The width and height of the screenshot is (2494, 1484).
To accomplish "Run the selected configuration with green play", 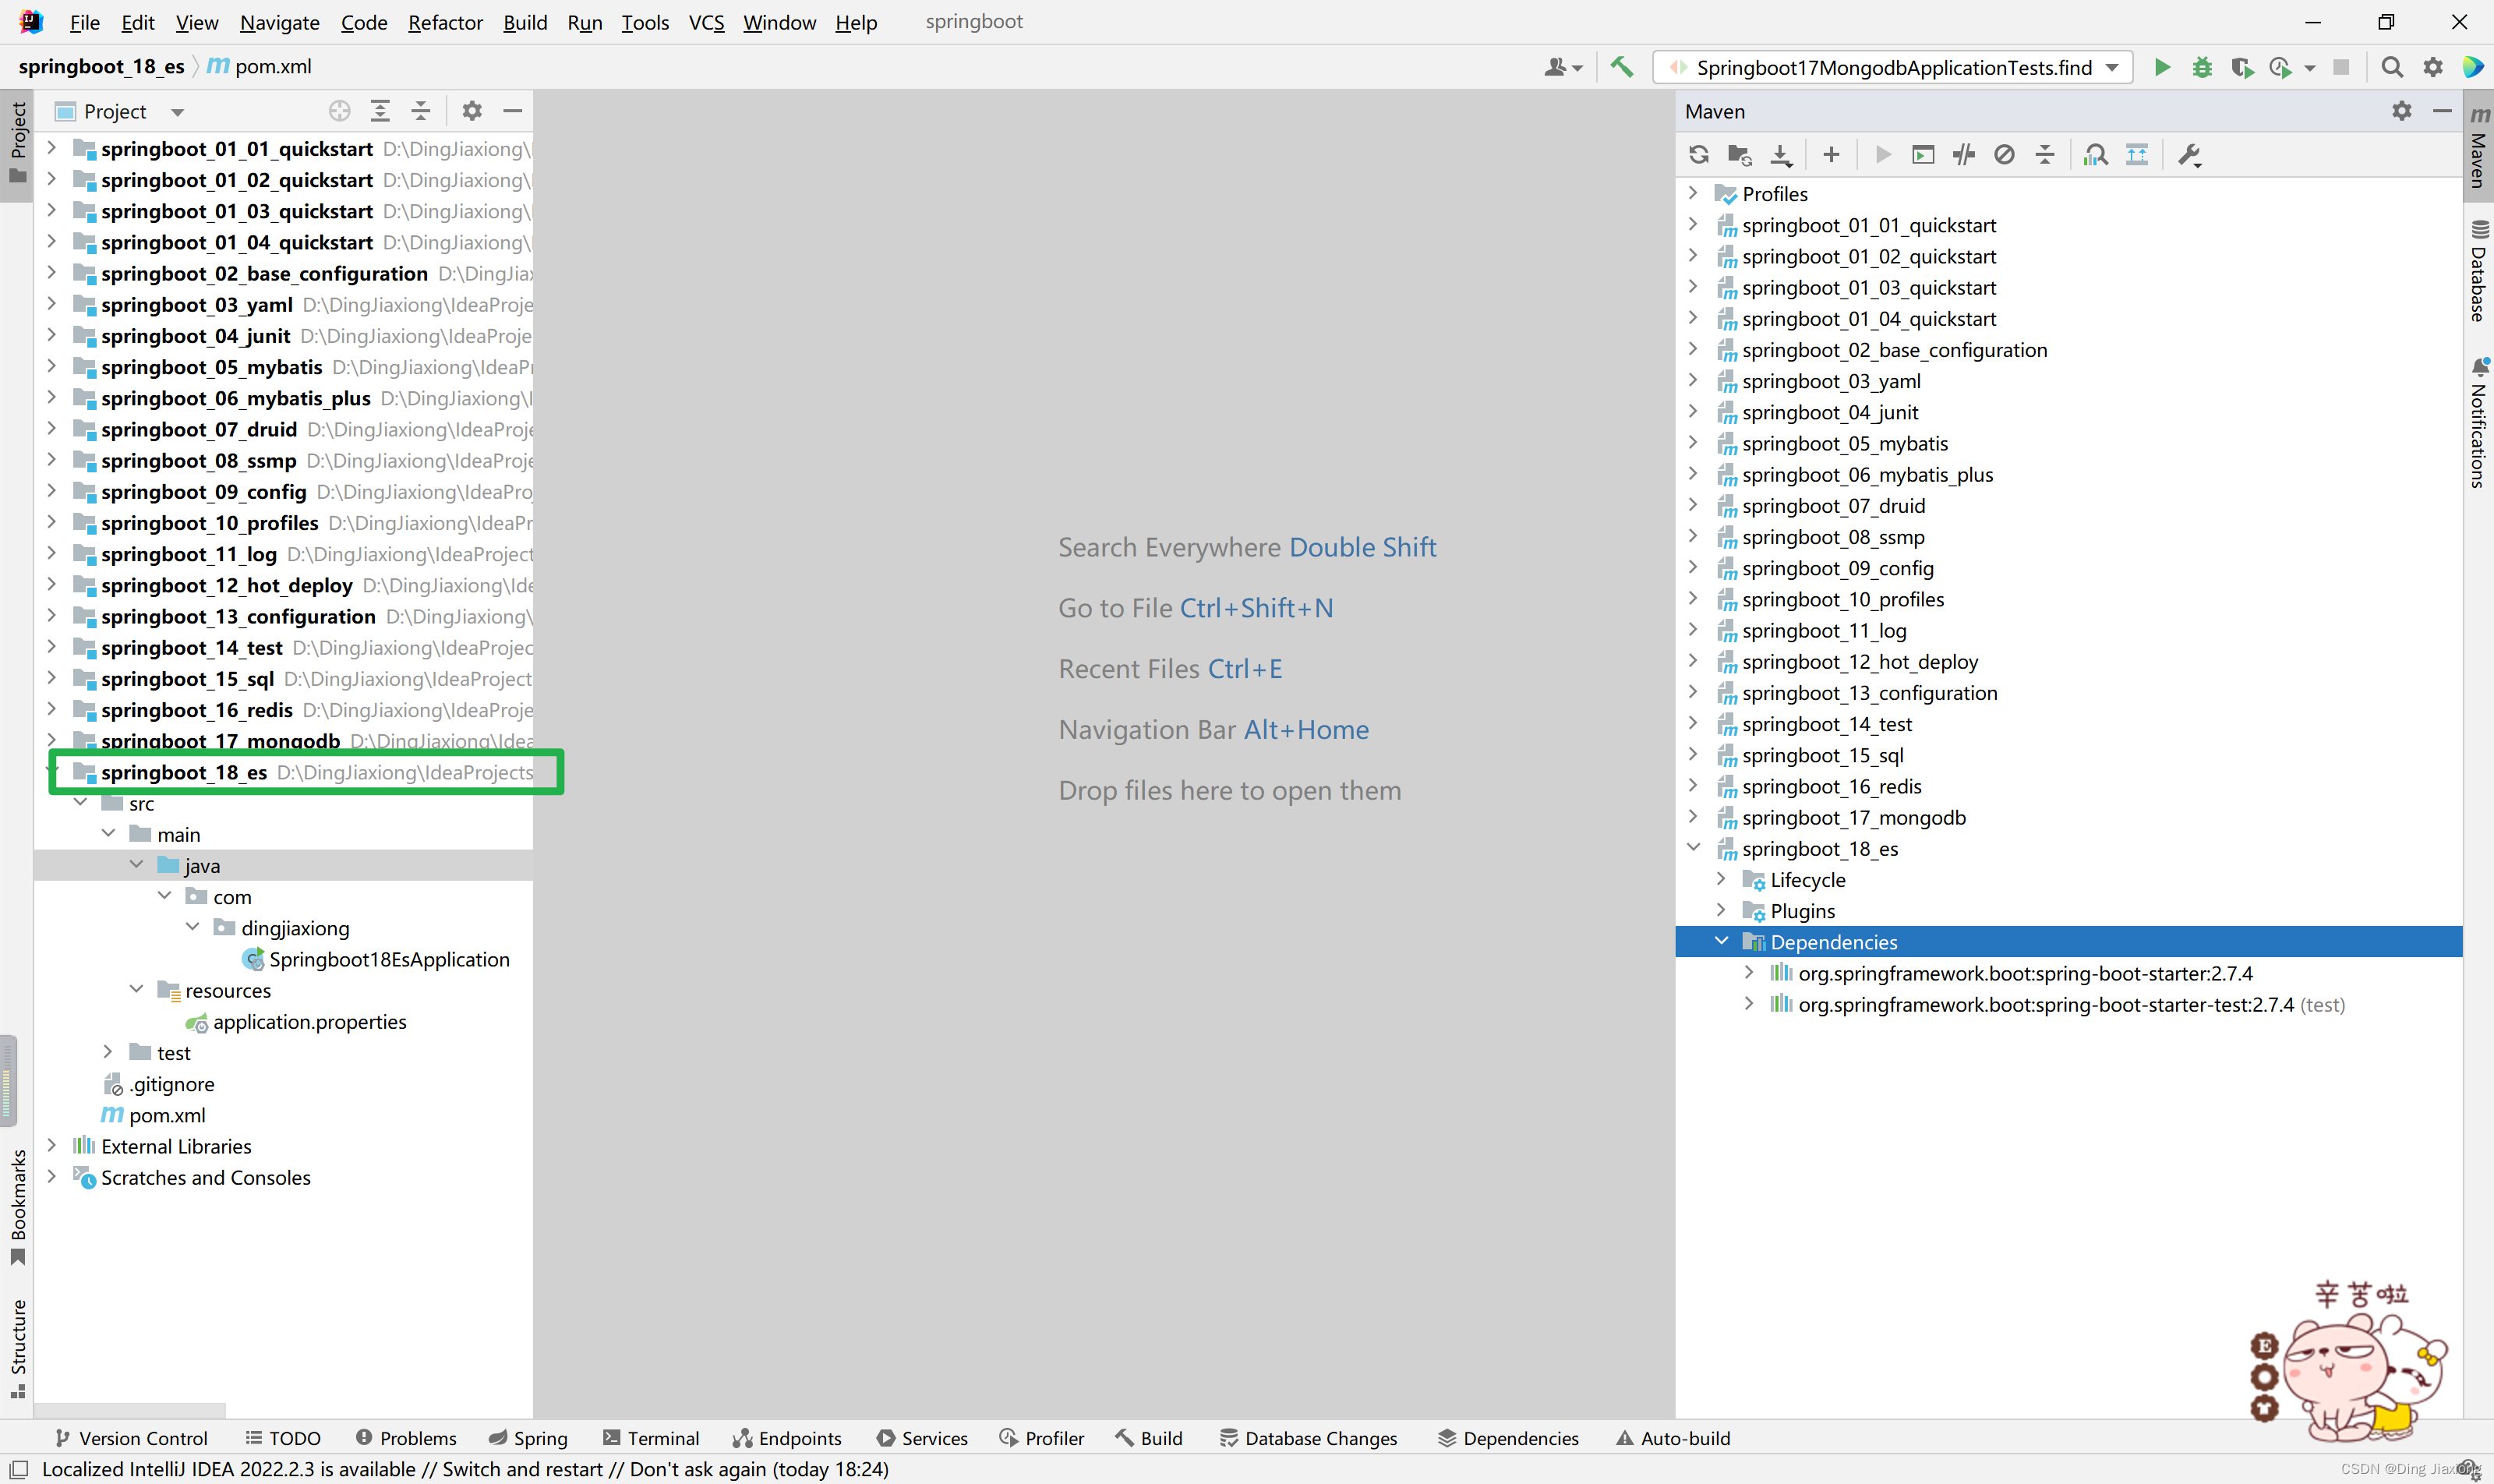I will pos(2162,67).
